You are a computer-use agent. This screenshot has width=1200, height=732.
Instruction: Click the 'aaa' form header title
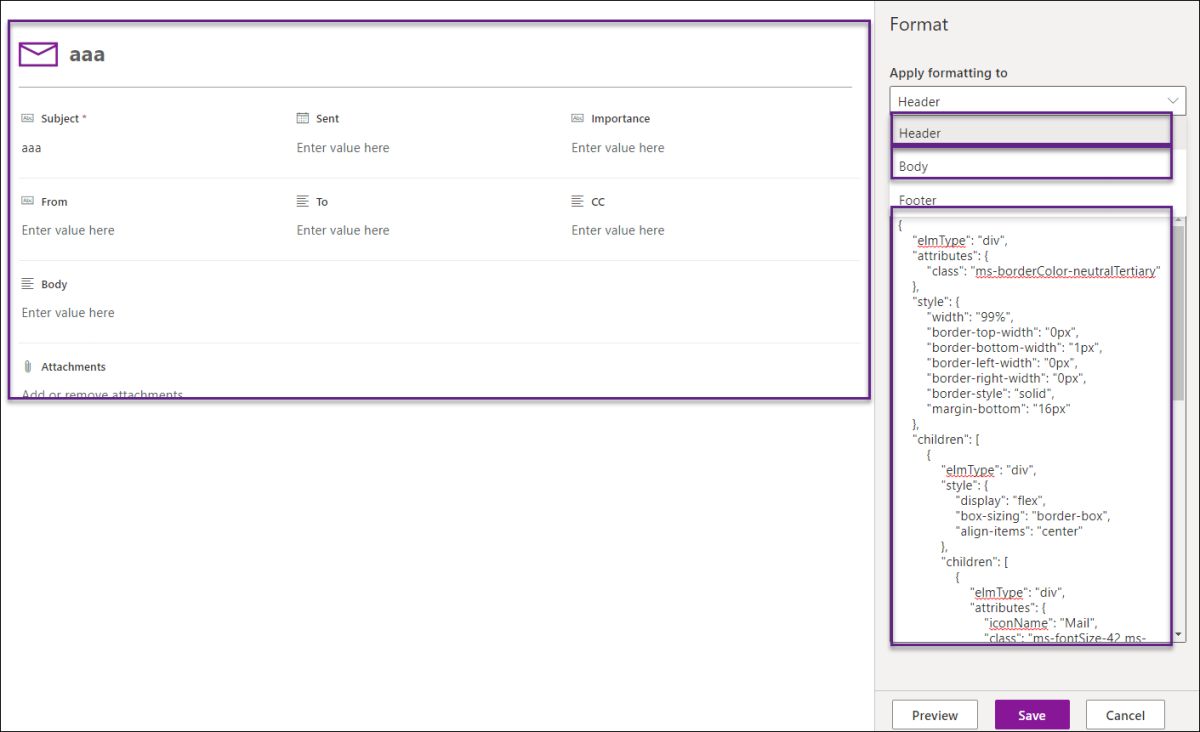click(87, 54)
